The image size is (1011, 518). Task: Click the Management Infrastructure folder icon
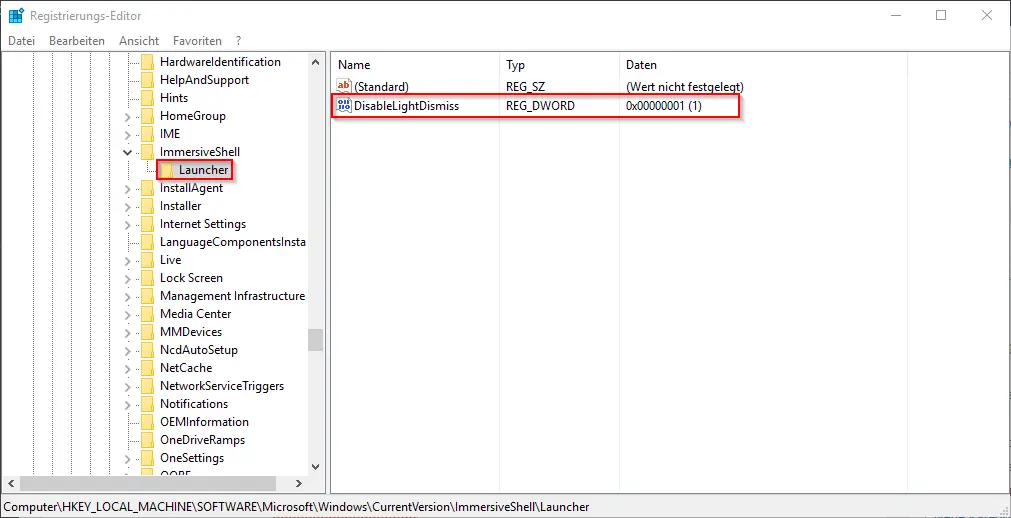click(148, 296)
